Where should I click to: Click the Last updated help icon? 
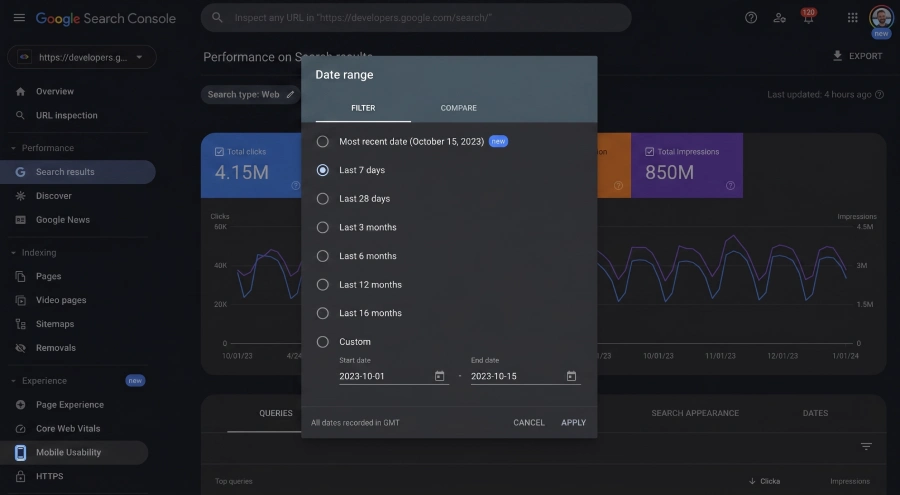879,95
